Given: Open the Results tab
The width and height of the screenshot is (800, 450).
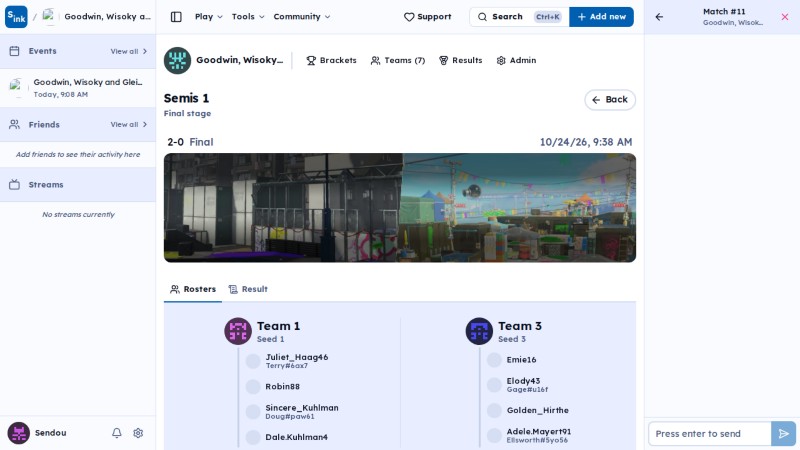Looking at the screenshot, I should tap(460, 60).
